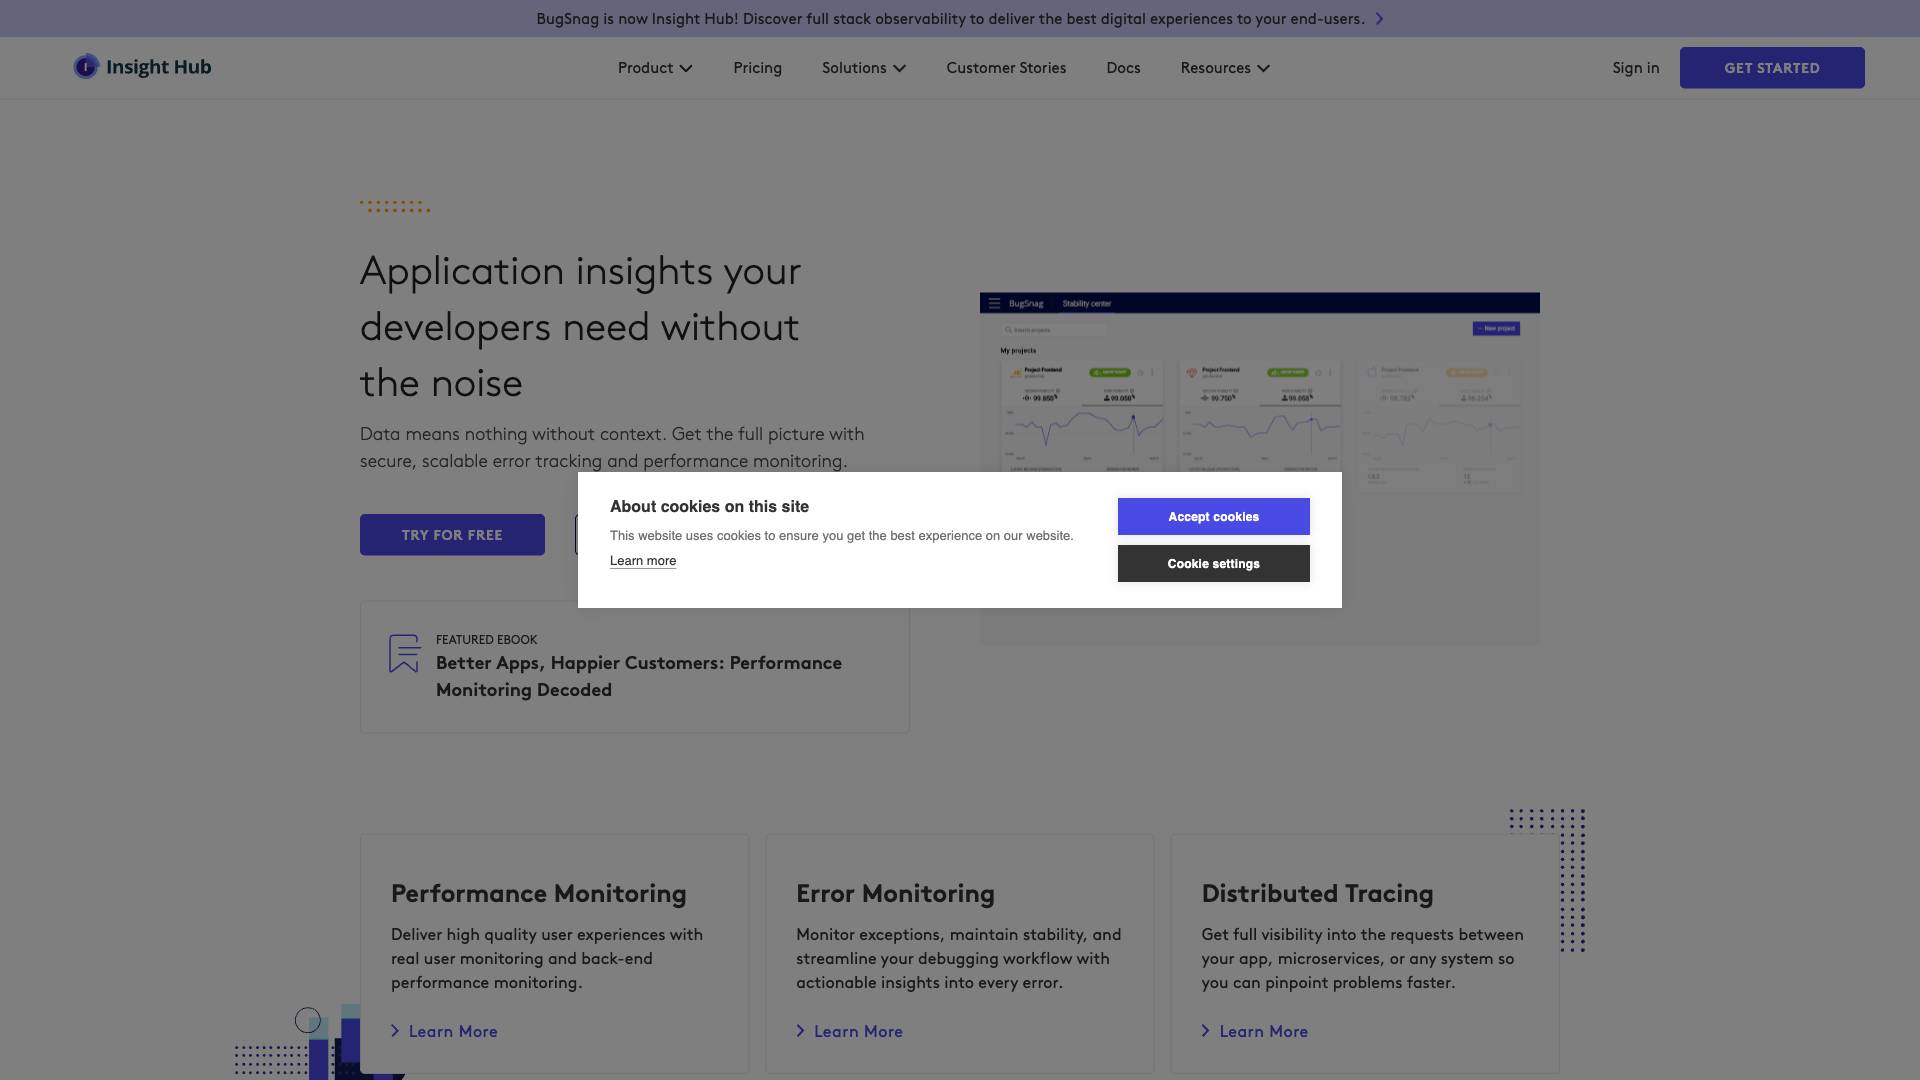This screenshot has width=1920, height=1080.
Task: Click the Performance Monitoring heading
Action: tap(539, 893)
